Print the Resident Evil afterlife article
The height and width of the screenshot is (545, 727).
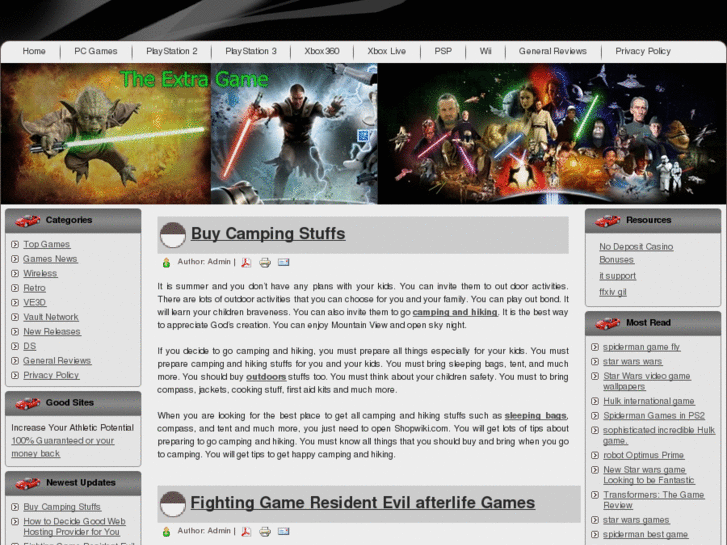coord(265,532)
